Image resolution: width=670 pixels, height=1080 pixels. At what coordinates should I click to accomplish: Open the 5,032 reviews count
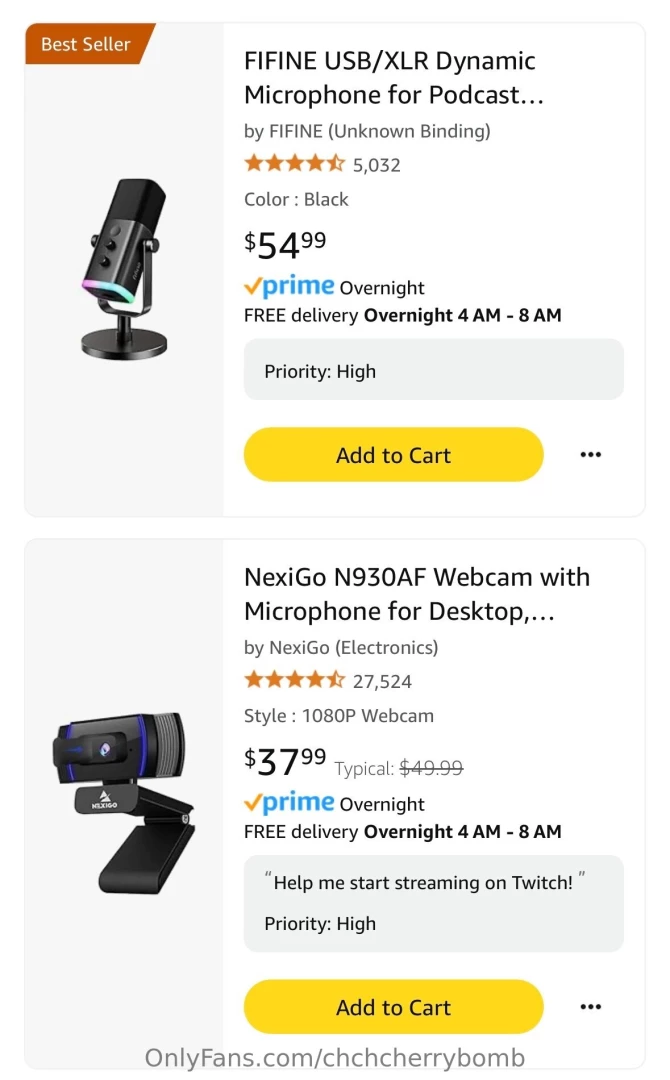(377, 165)
